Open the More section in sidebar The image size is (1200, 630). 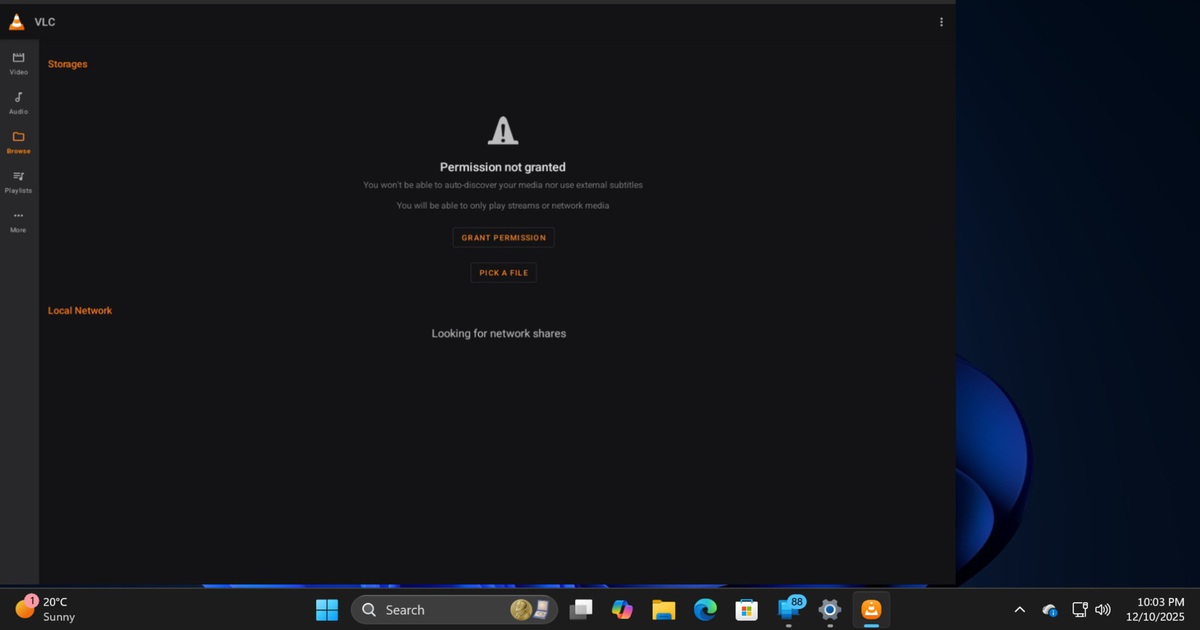tap(18, 220)
